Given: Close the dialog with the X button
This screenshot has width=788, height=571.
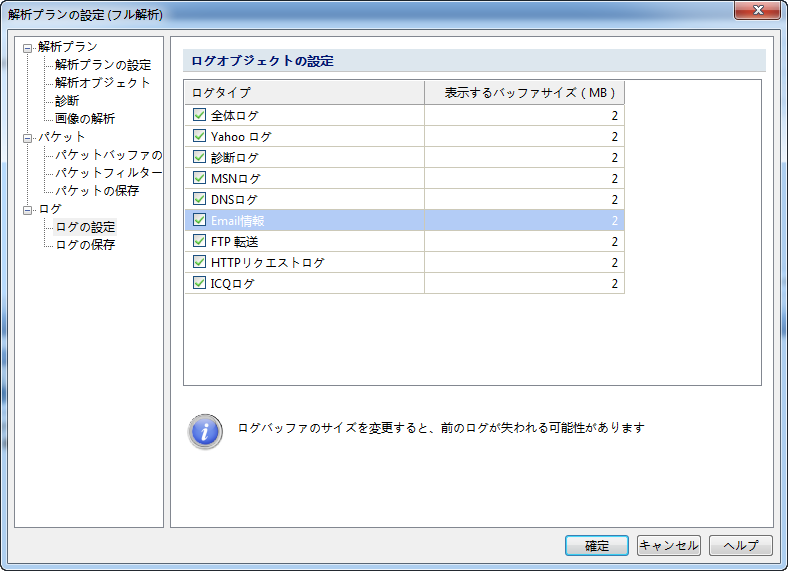Looking at the screenshot, I should point(757,14).
